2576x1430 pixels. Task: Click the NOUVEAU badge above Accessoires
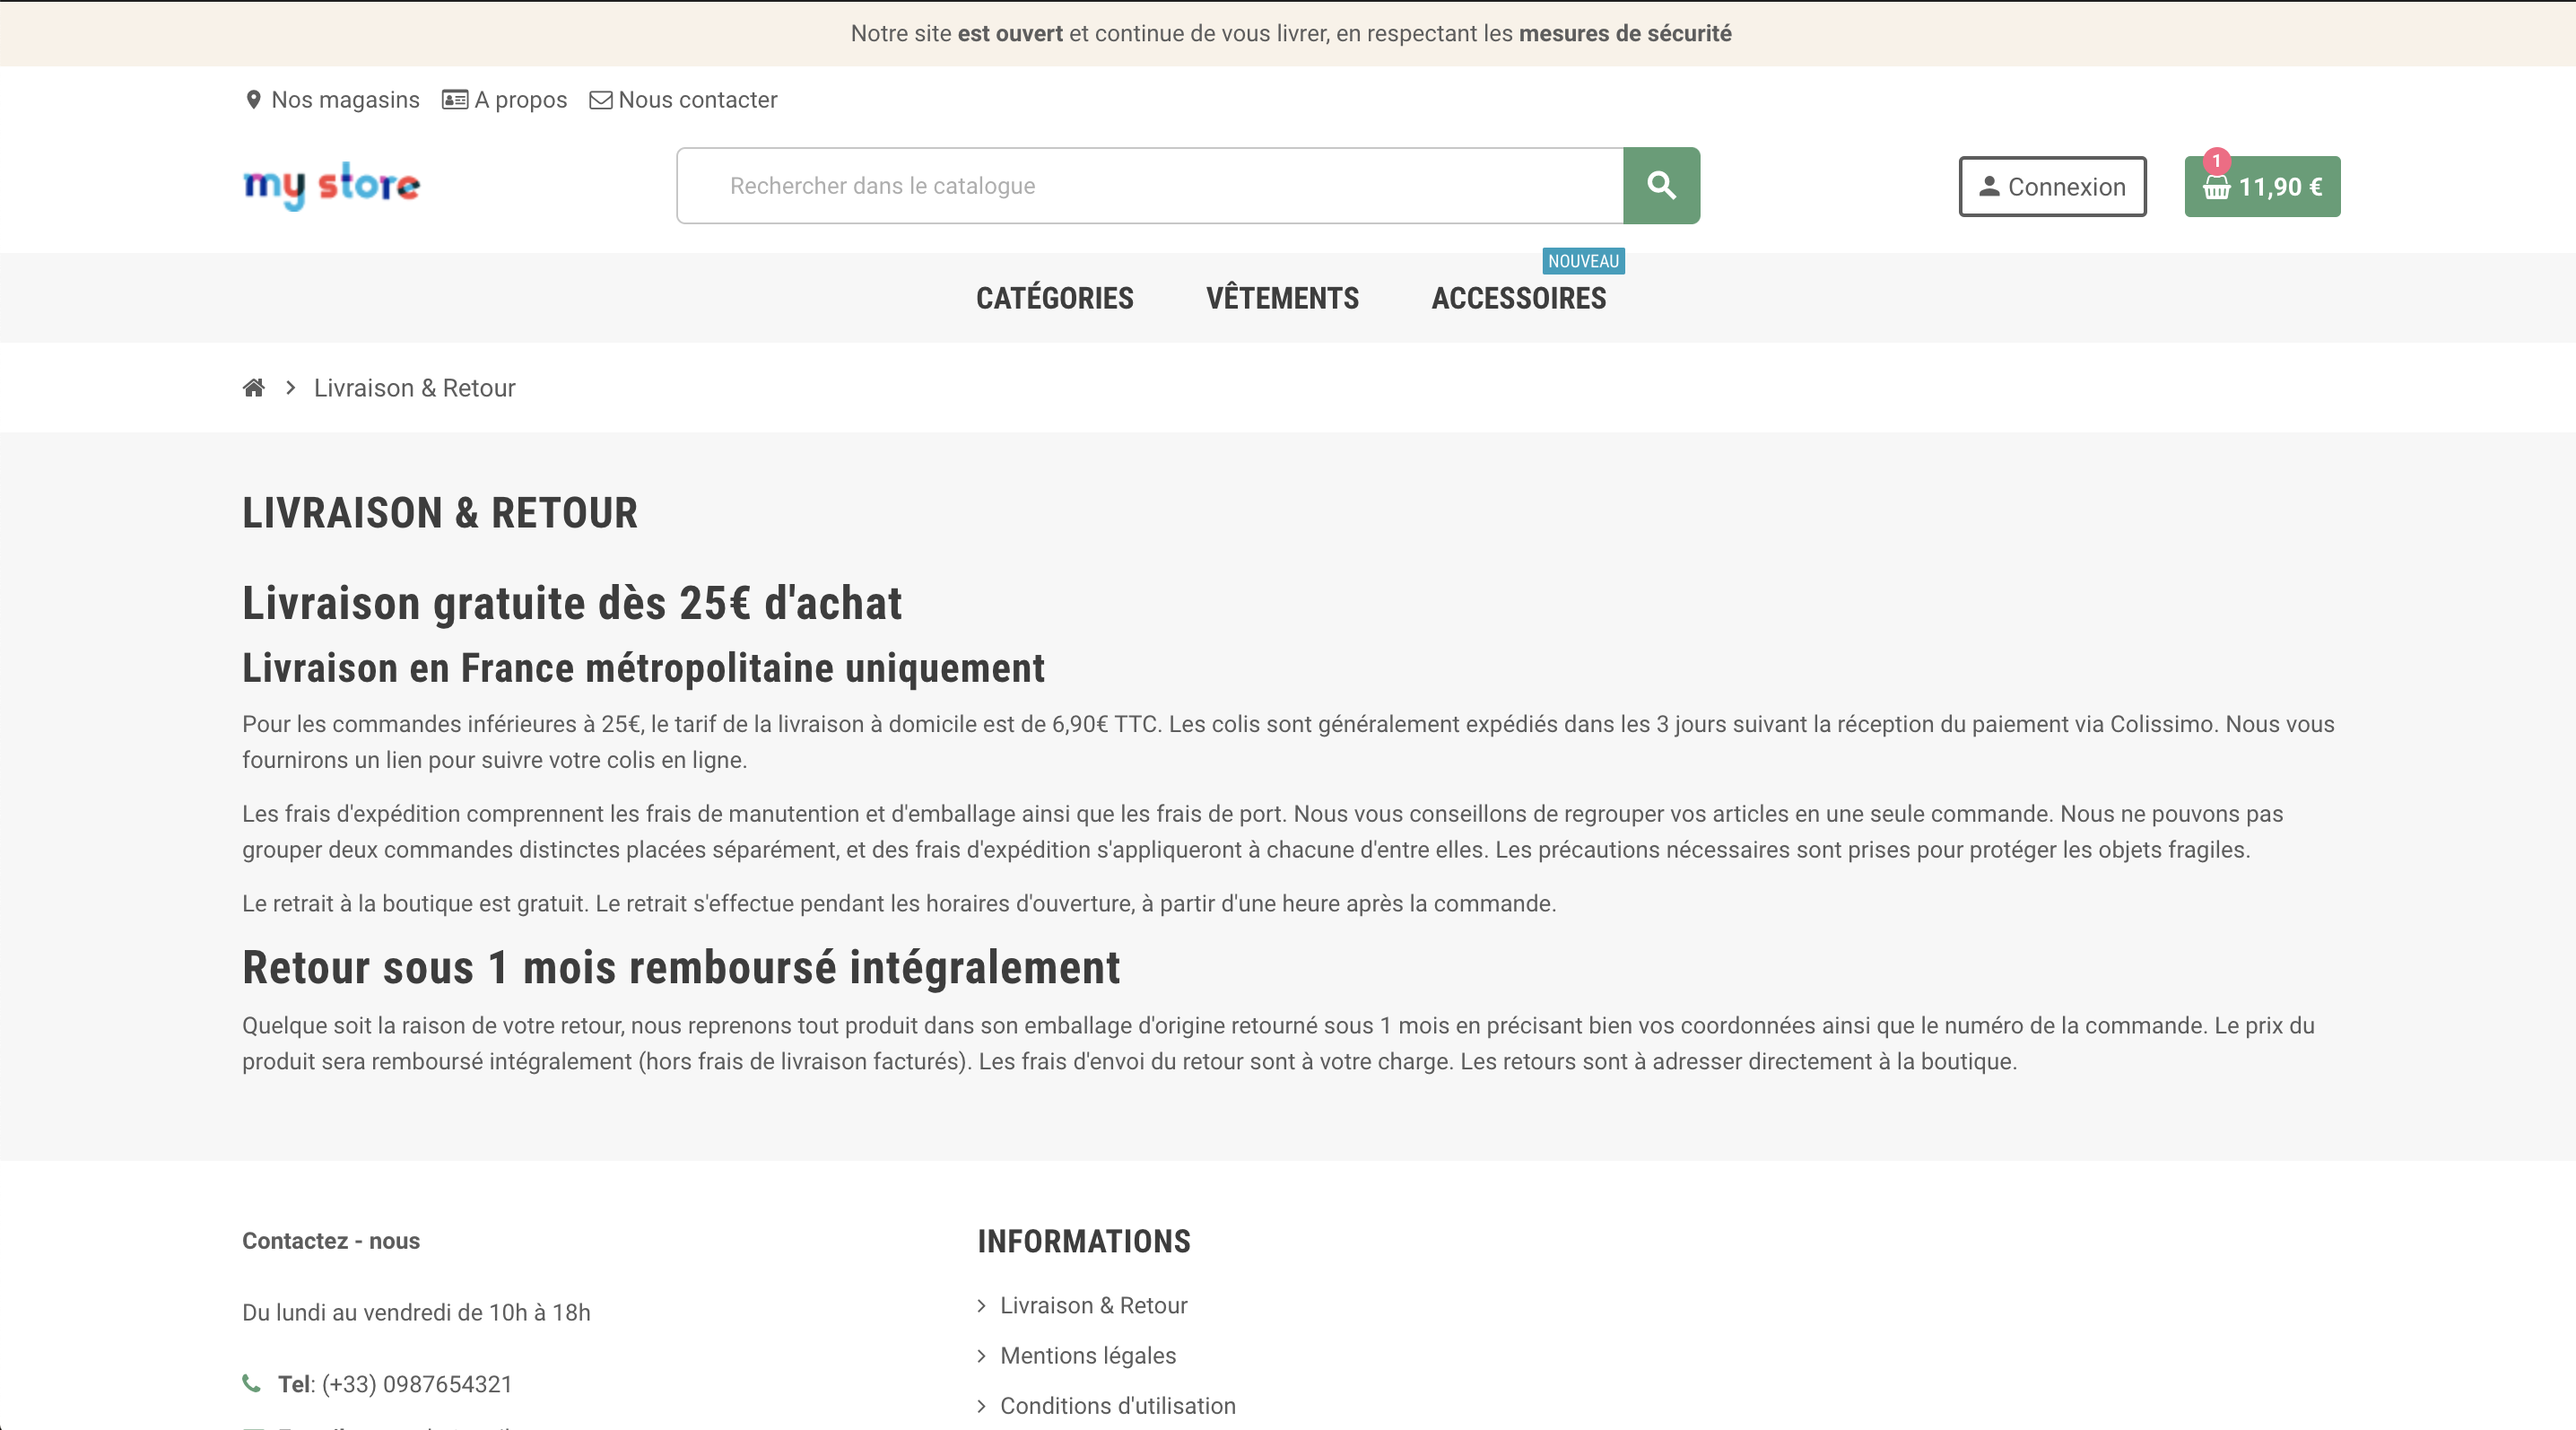(1583, 261)
